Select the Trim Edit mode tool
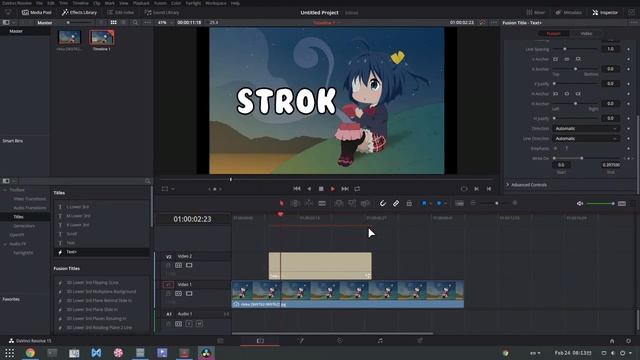Viewport: 640px width, 360px height. coord(295,203)
